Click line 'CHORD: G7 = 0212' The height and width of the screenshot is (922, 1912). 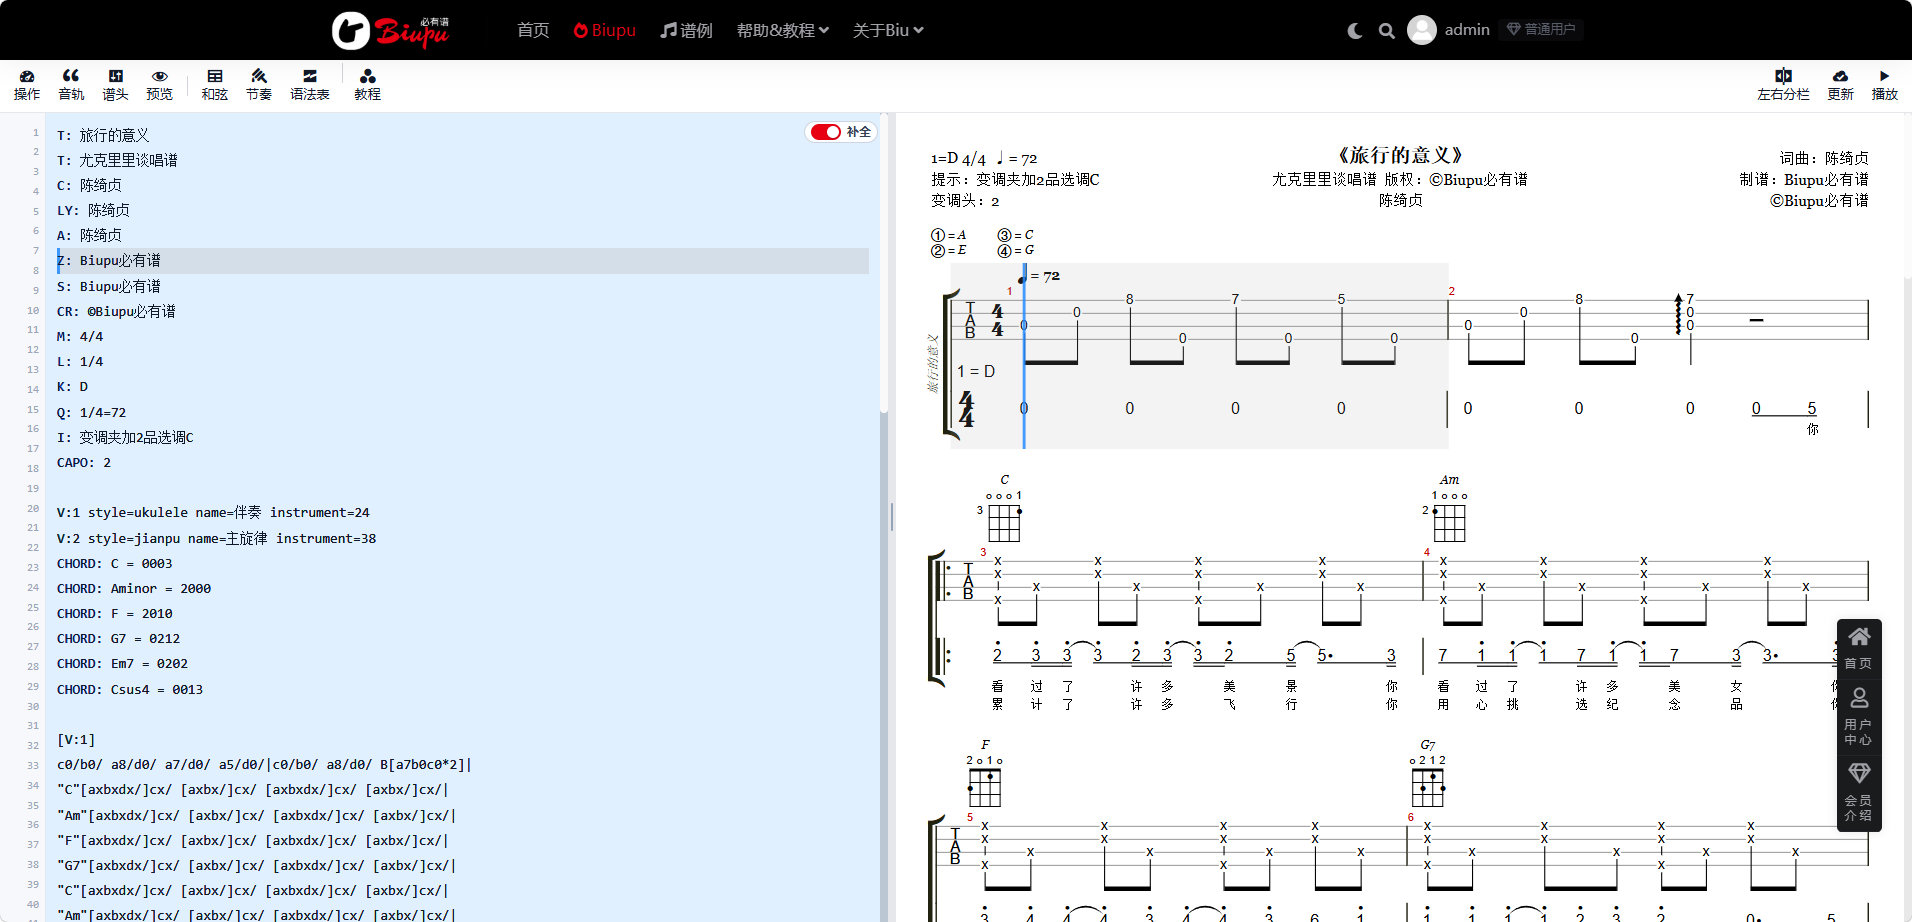[x=119, y=639]
